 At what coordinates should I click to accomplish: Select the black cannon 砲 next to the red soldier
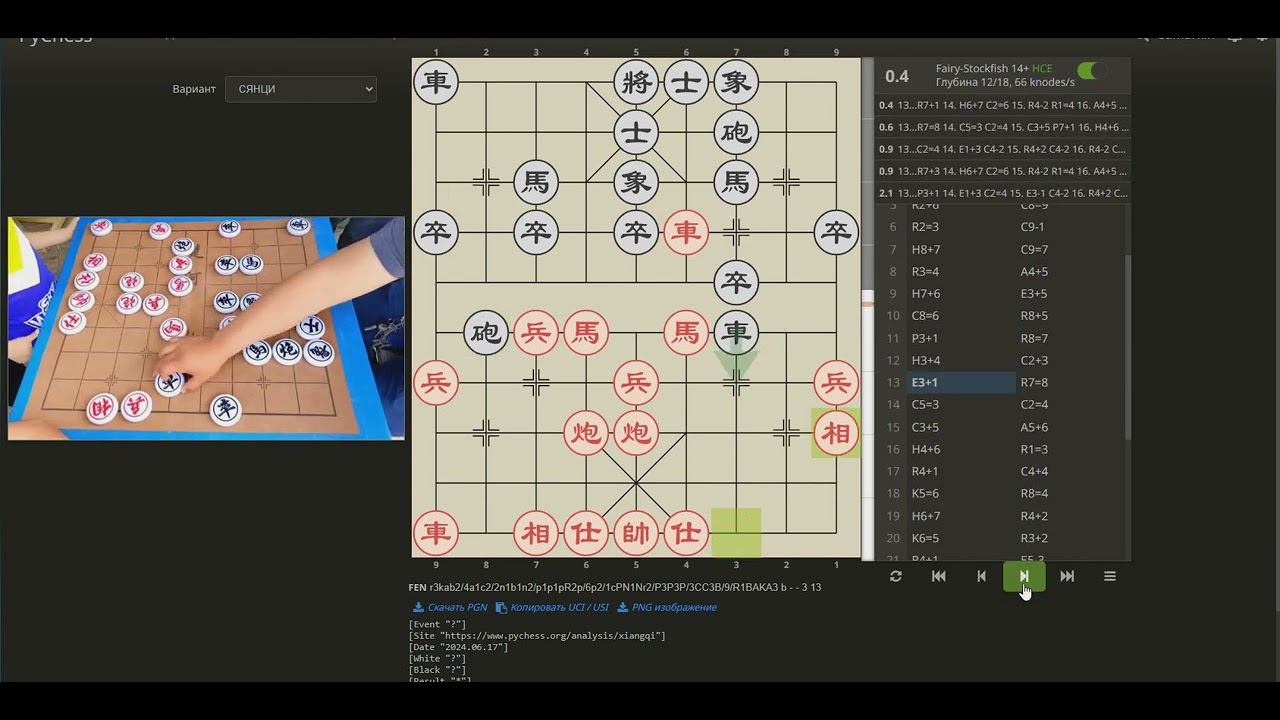click(x=486, y=332)
